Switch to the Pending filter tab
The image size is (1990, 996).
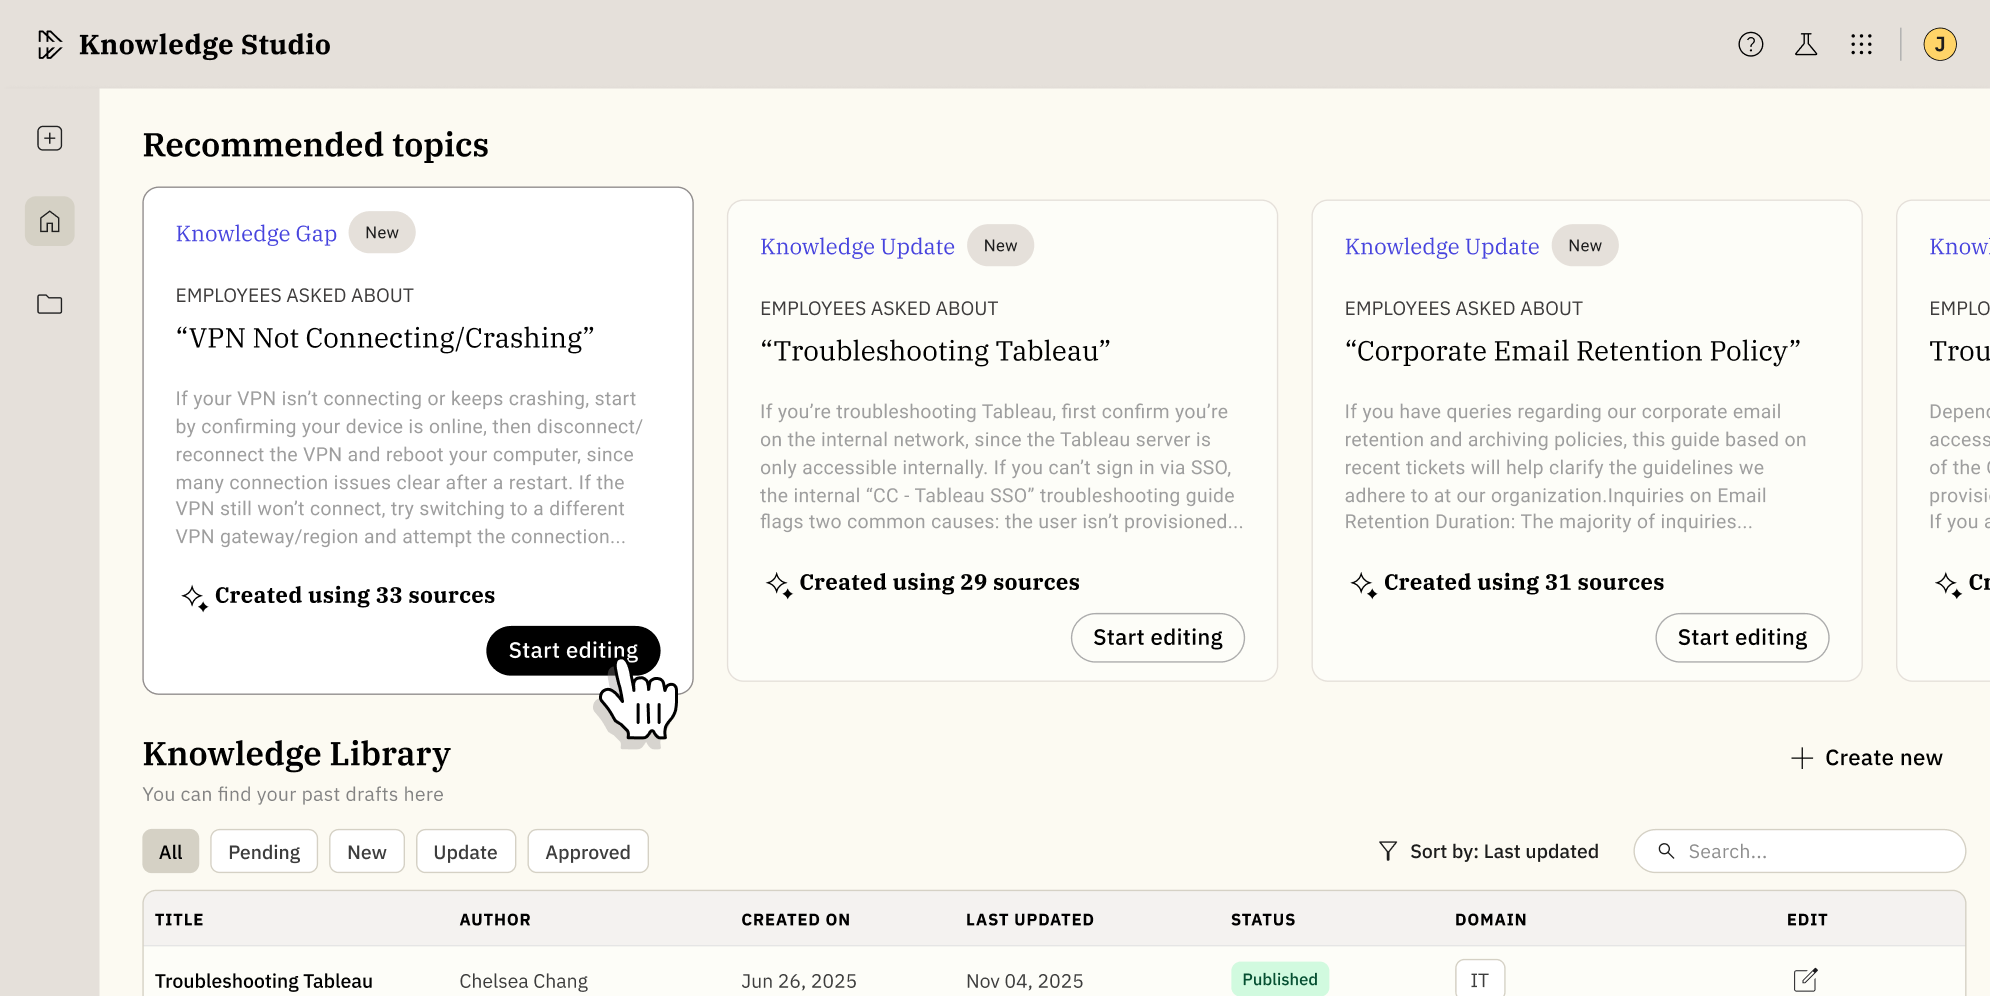263,851
